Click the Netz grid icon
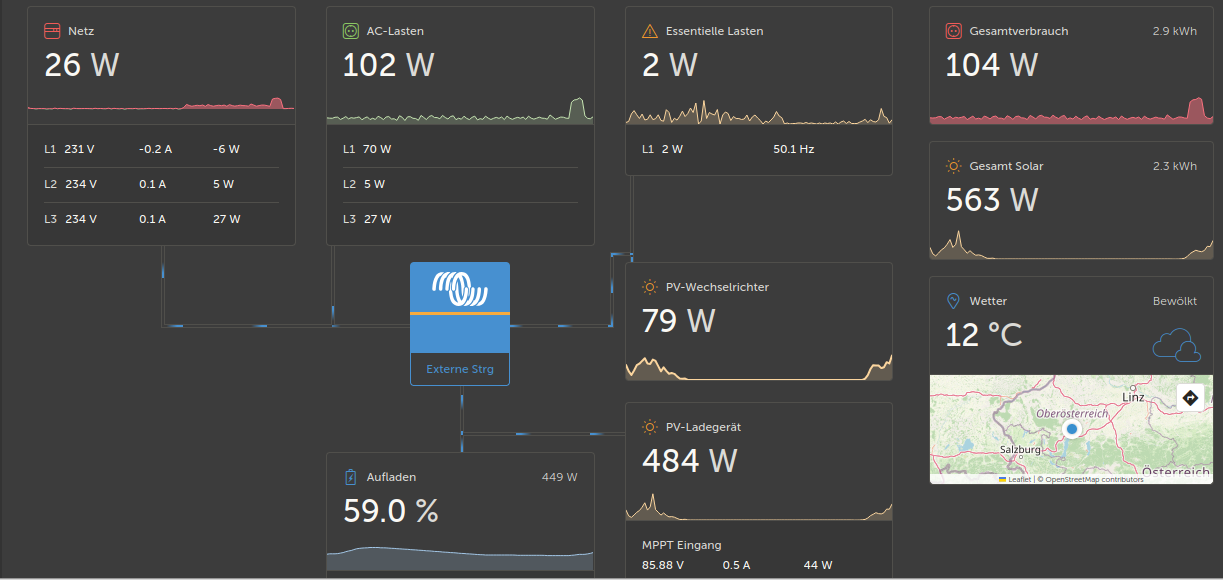This screenshot has width=1223, height=580. click(52, 31)
